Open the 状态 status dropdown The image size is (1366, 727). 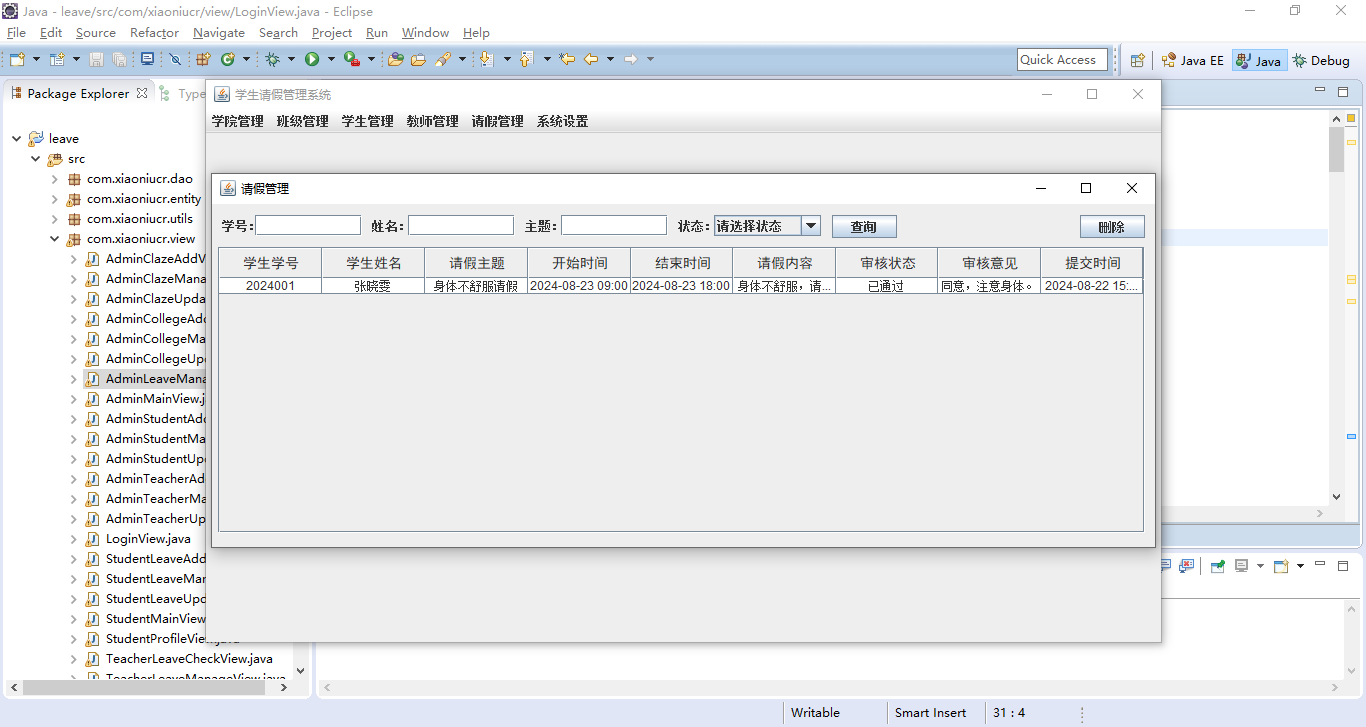point(811,226)
